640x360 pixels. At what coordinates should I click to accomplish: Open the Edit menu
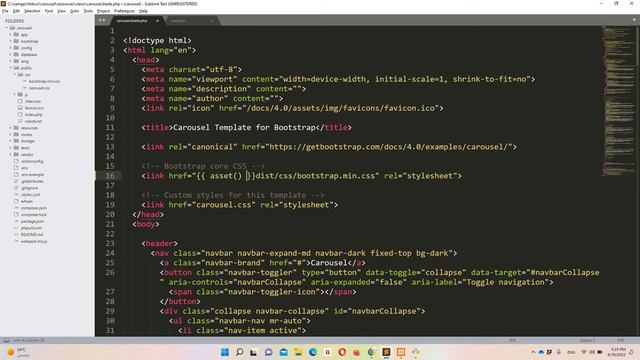pyautogui.click(x=16, y=11)
